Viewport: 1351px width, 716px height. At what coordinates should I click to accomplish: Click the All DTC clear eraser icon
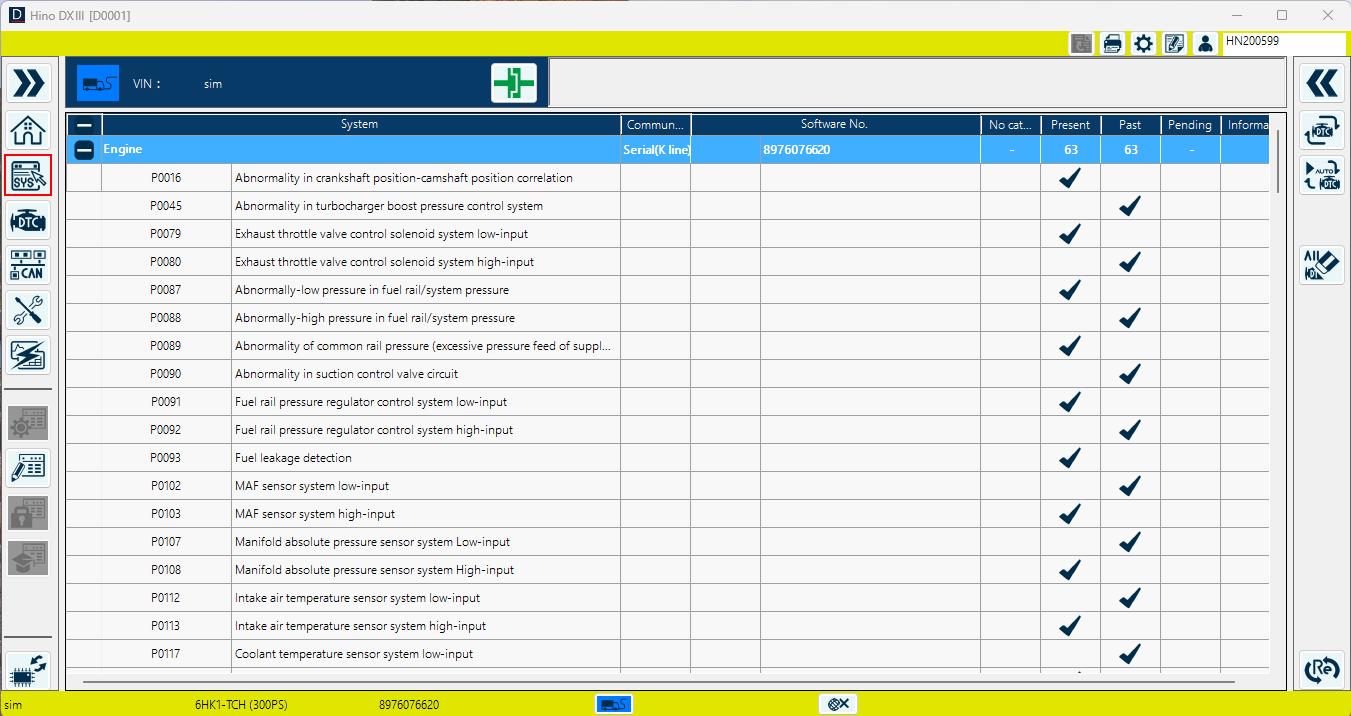(x=1321, y=264)
